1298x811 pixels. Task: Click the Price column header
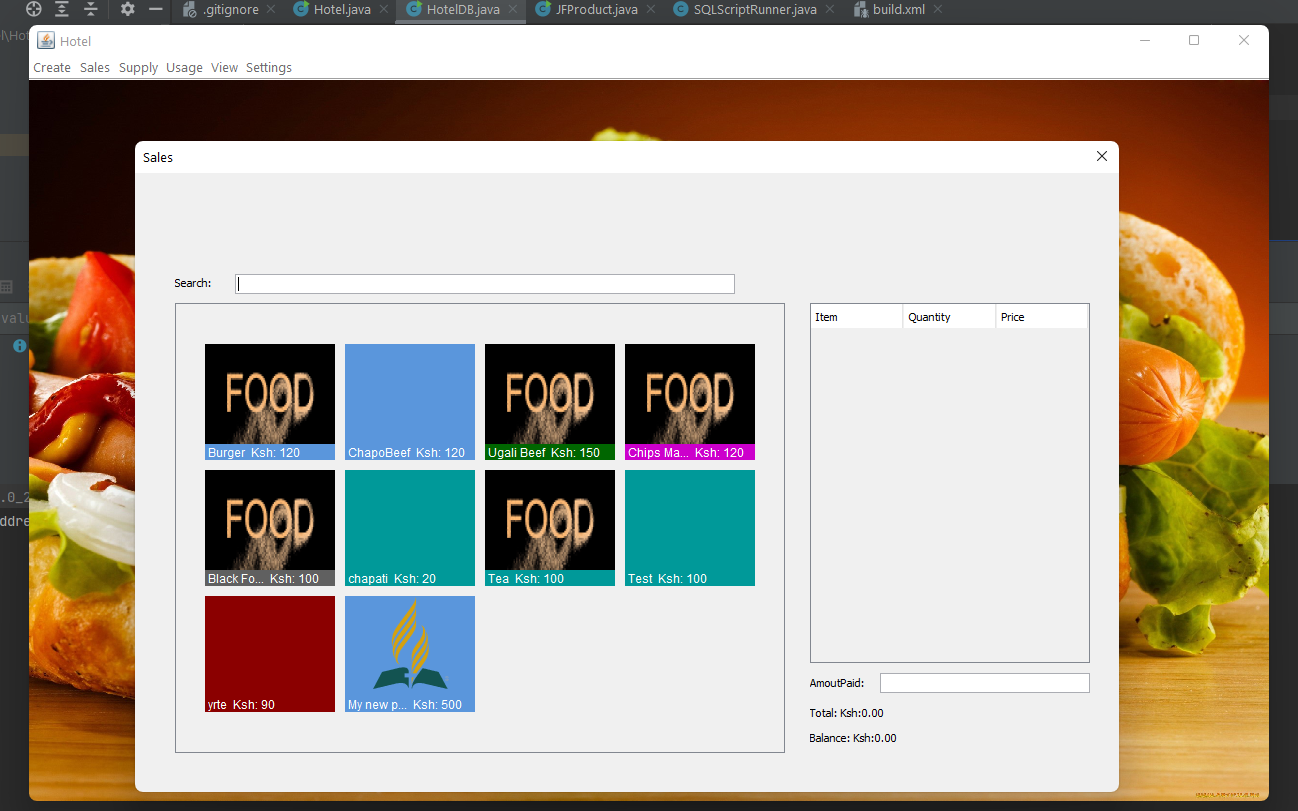1042,317
